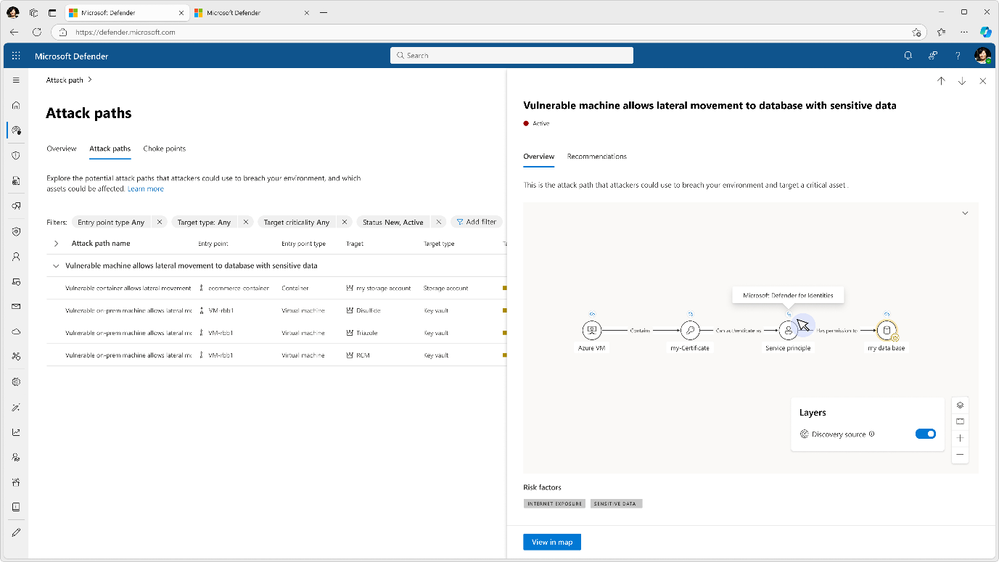Click Discovery source info icon
The image size is (999, 562).
pyautogui.click(x=872, y=434)
